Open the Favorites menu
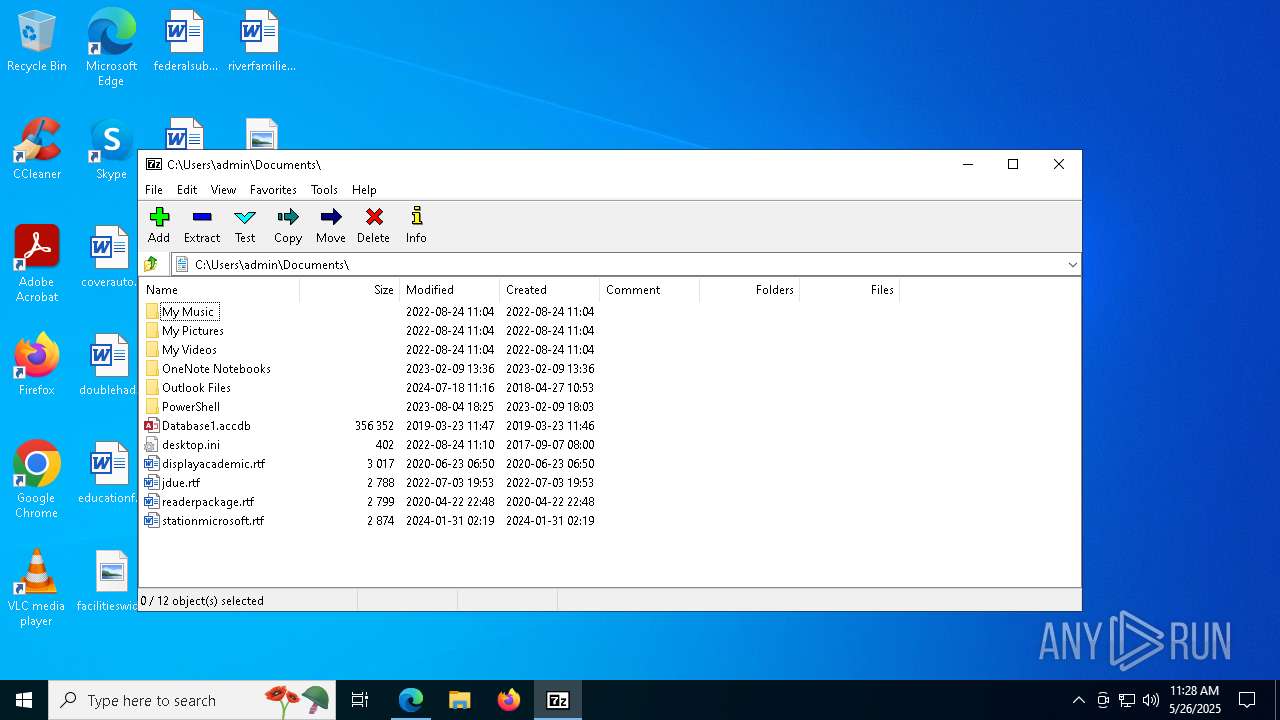 [x=273, y=190]
